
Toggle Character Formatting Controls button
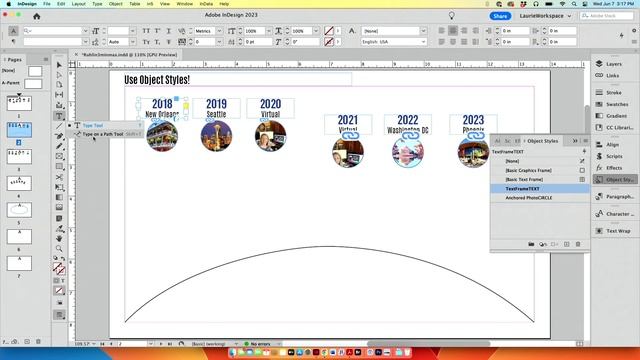tap(13, 31)
